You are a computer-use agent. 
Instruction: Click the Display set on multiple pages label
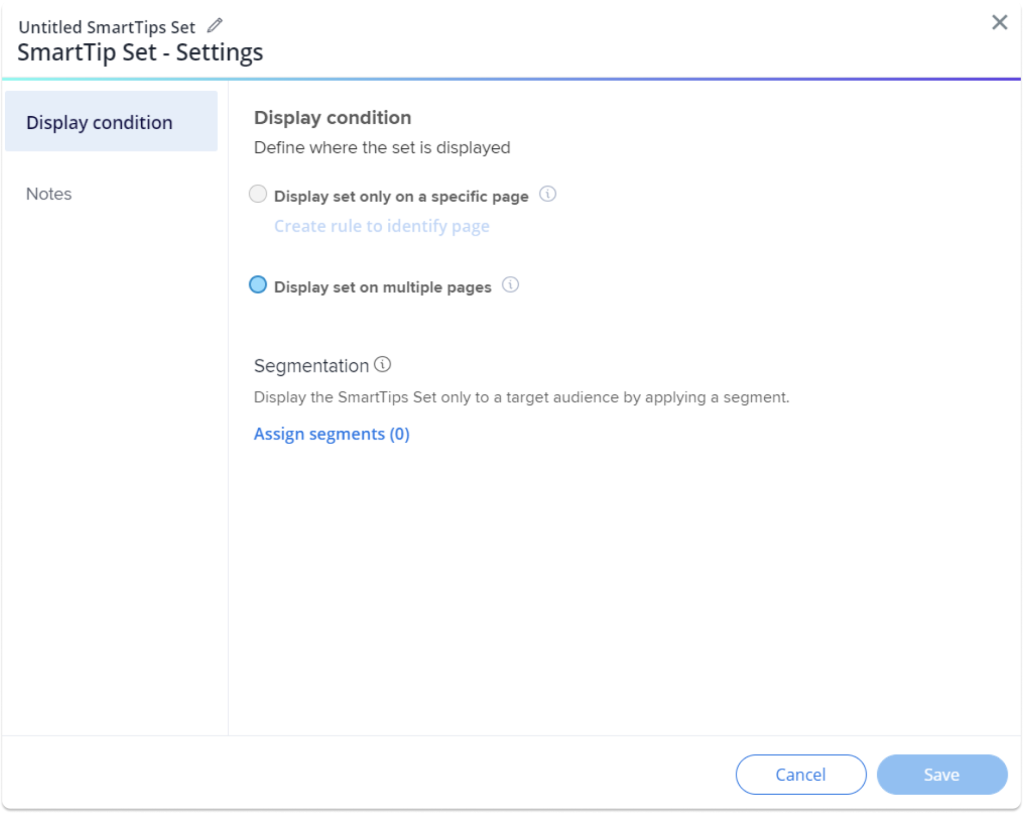(383, 287)
